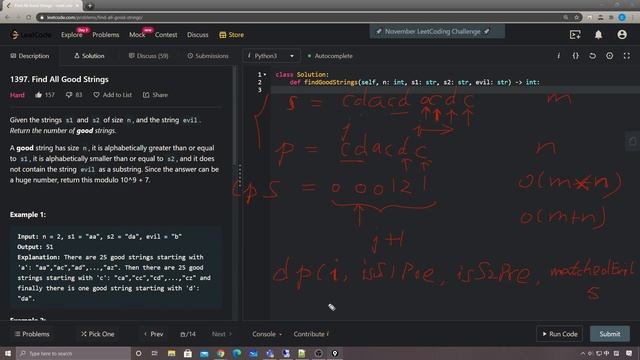Screen dimensions: 640x360
Task: Open Discuss in top navigation
Action: (x=198, y=35)
